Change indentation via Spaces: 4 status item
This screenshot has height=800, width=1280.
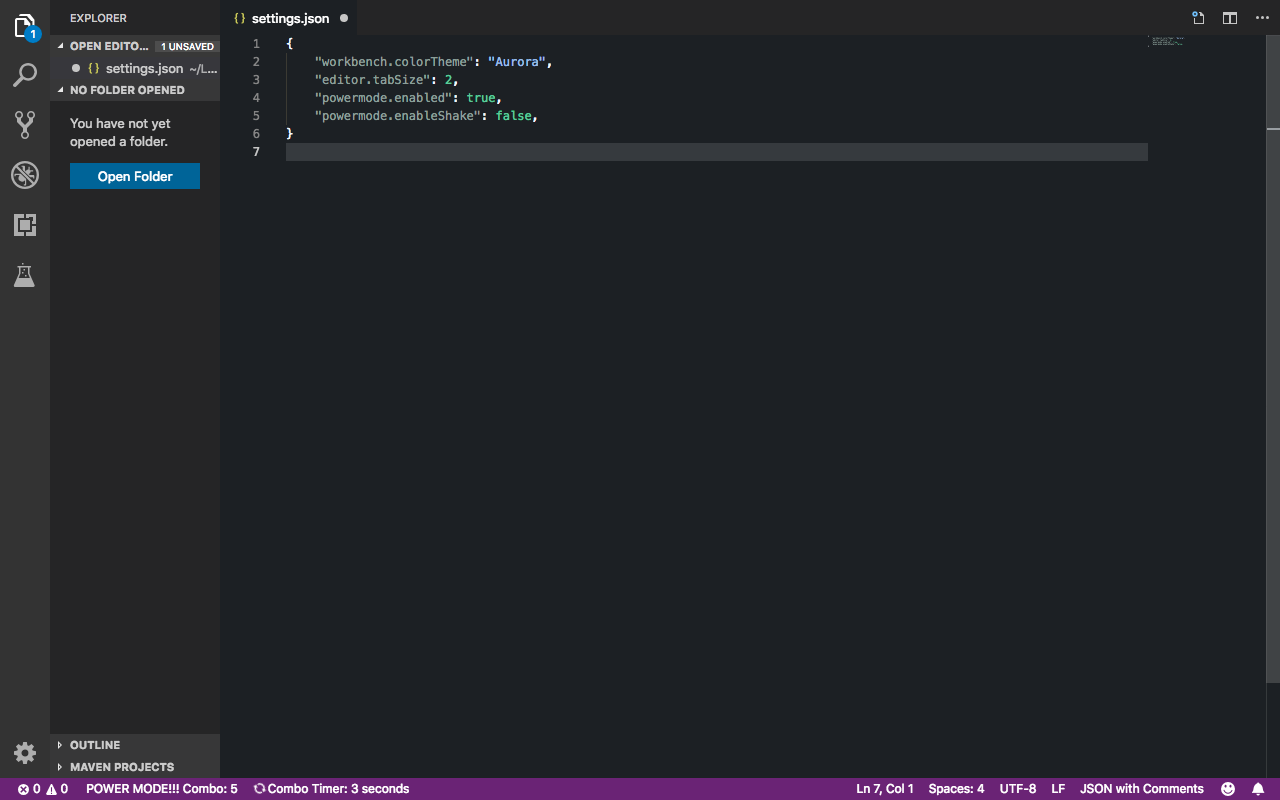(x=956, y=788)
